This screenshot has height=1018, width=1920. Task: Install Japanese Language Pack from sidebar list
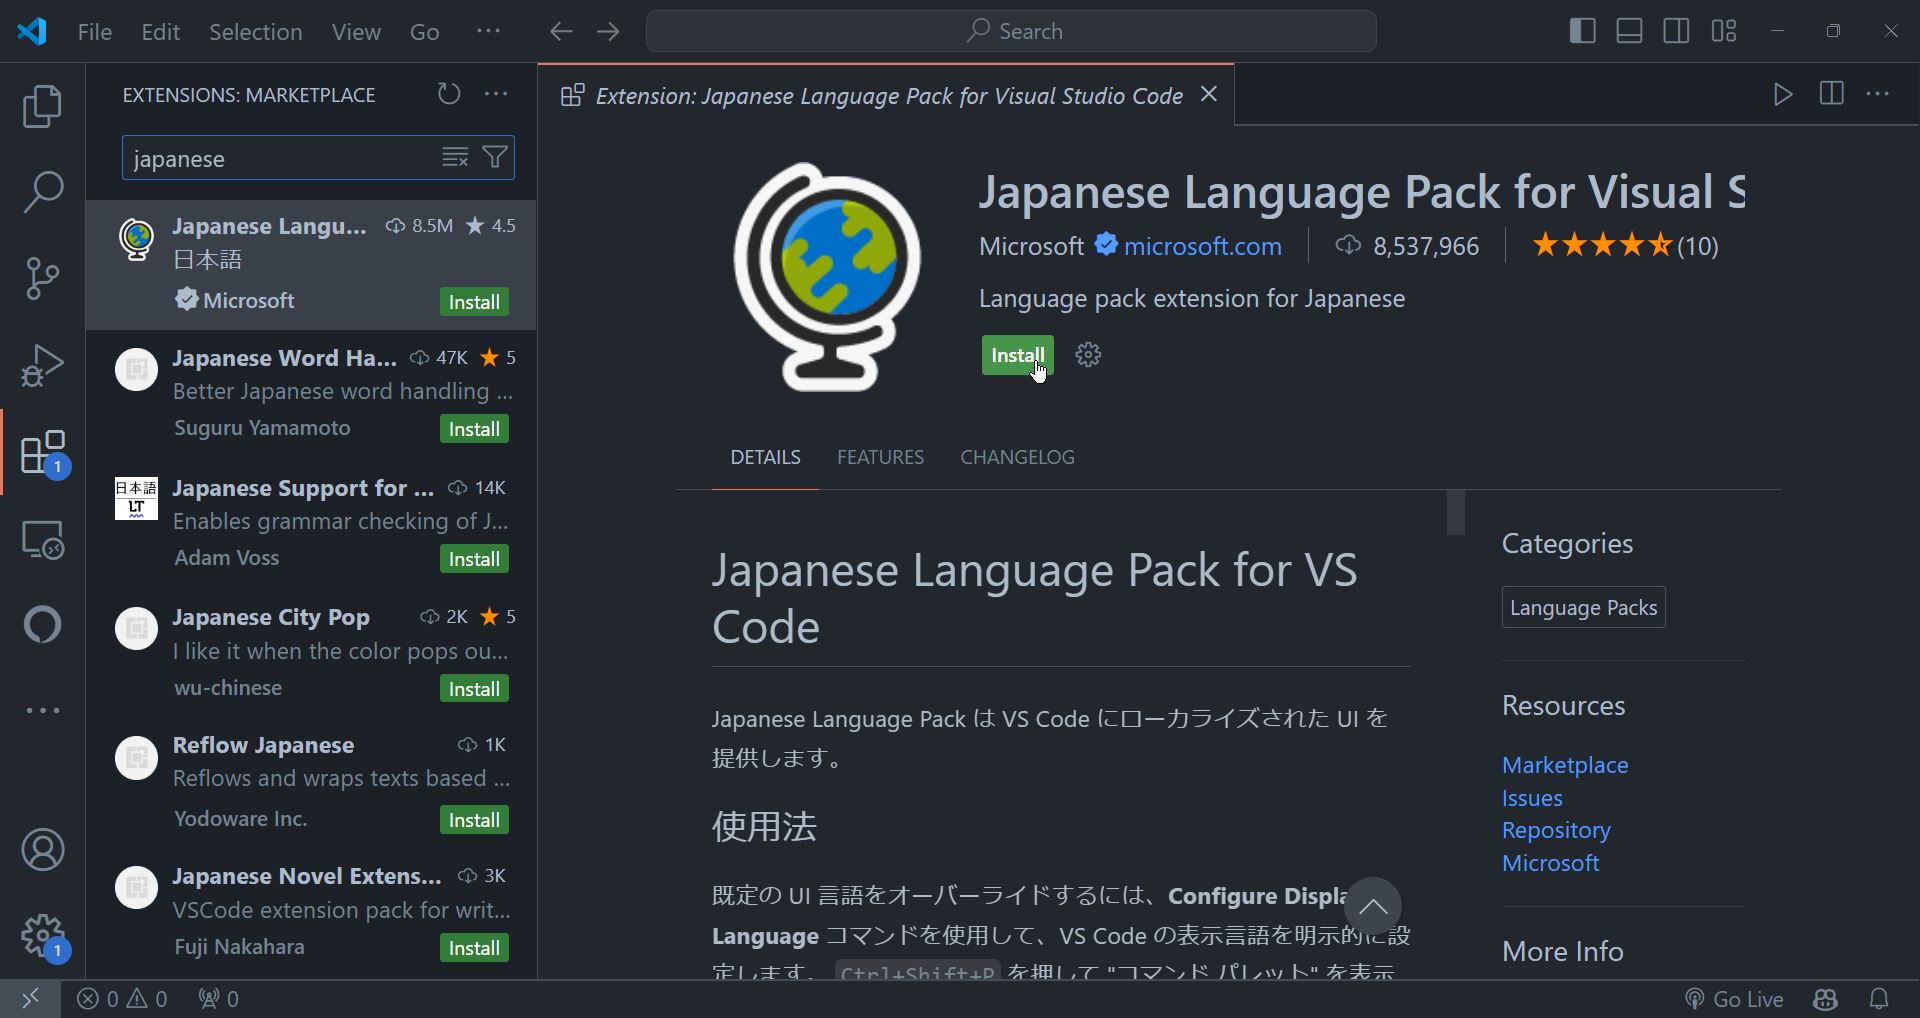[474, 302]
